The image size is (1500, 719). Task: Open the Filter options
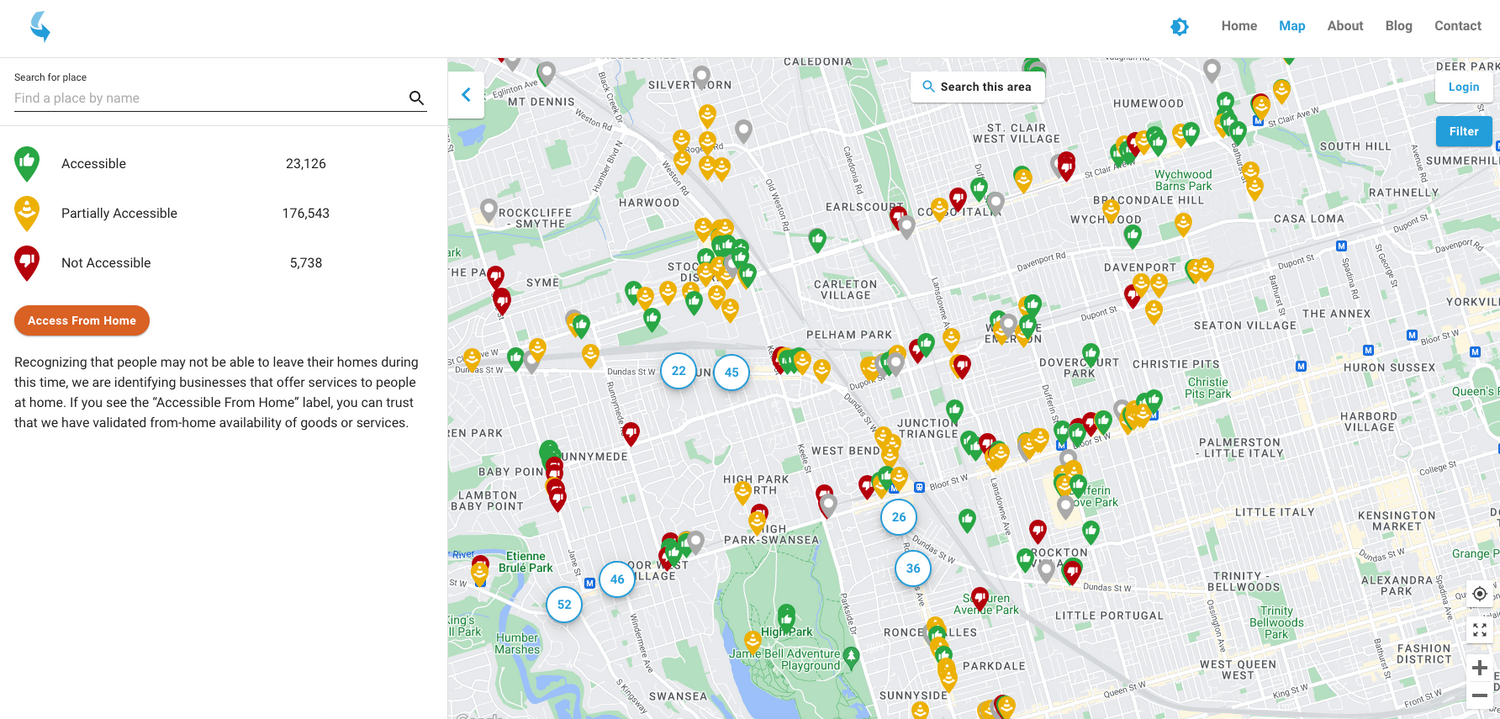pyautogui.click(x=1463, y=131)
